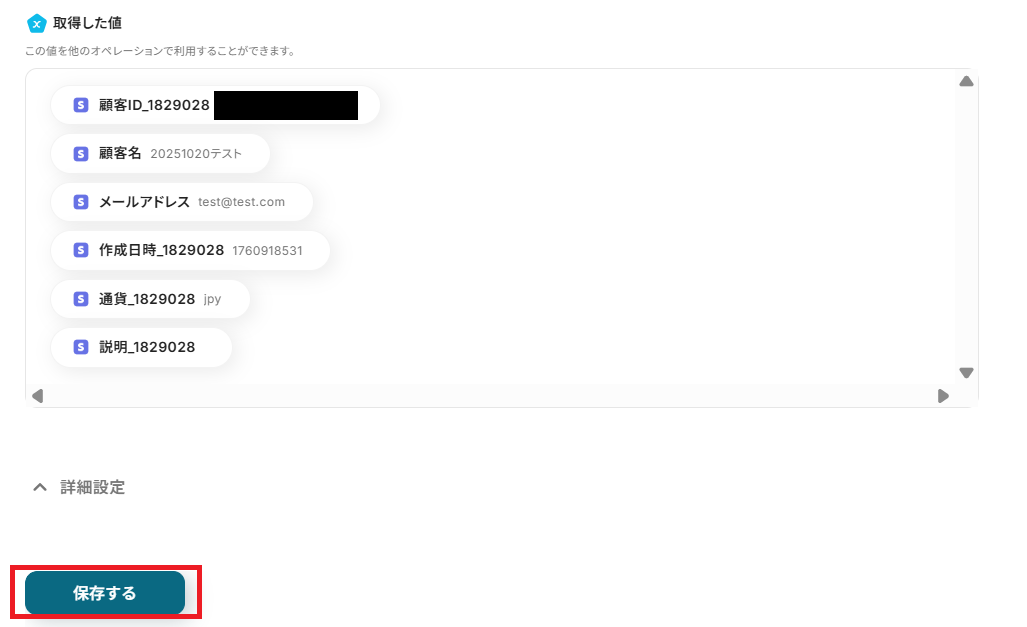Collapse 詳細設定 using the chevron arrow
1027x627 pixels.
(40, 487)
